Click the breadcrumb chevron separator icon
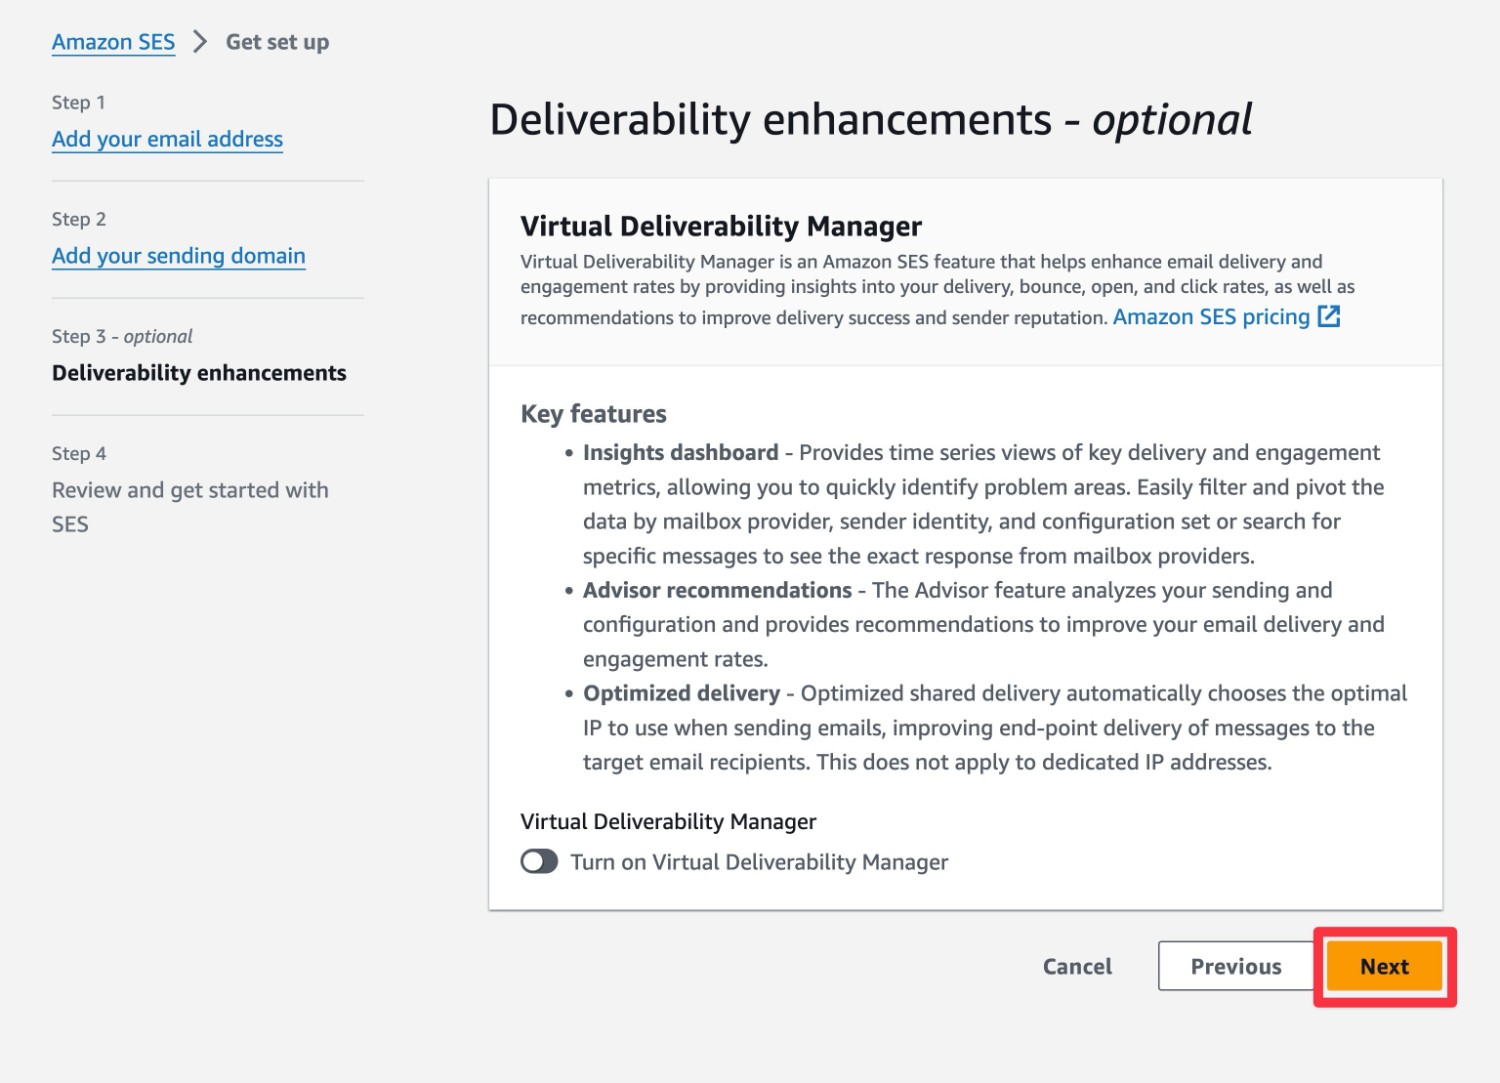 (200, 42)
